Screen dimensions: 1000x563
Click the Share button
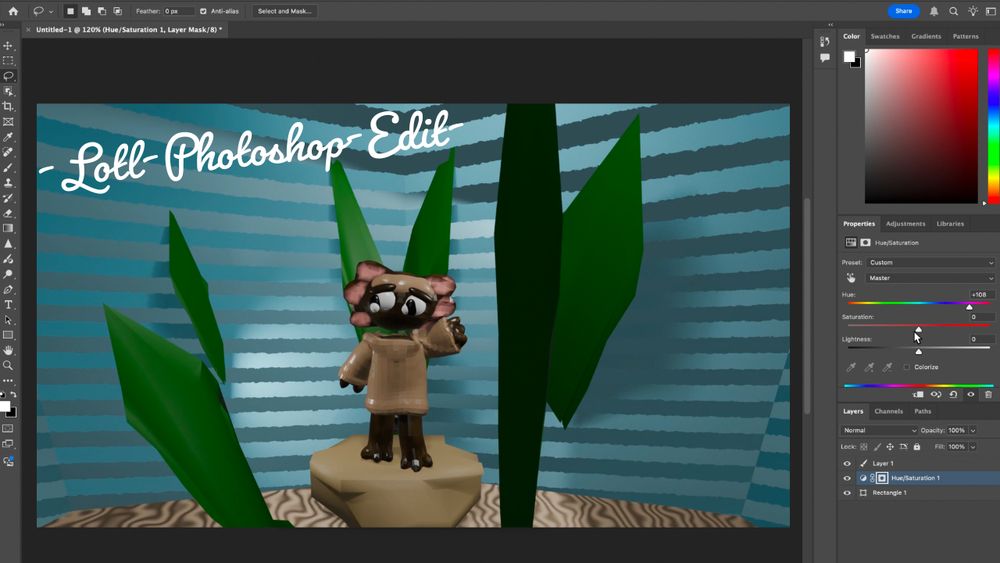point(904,11)
